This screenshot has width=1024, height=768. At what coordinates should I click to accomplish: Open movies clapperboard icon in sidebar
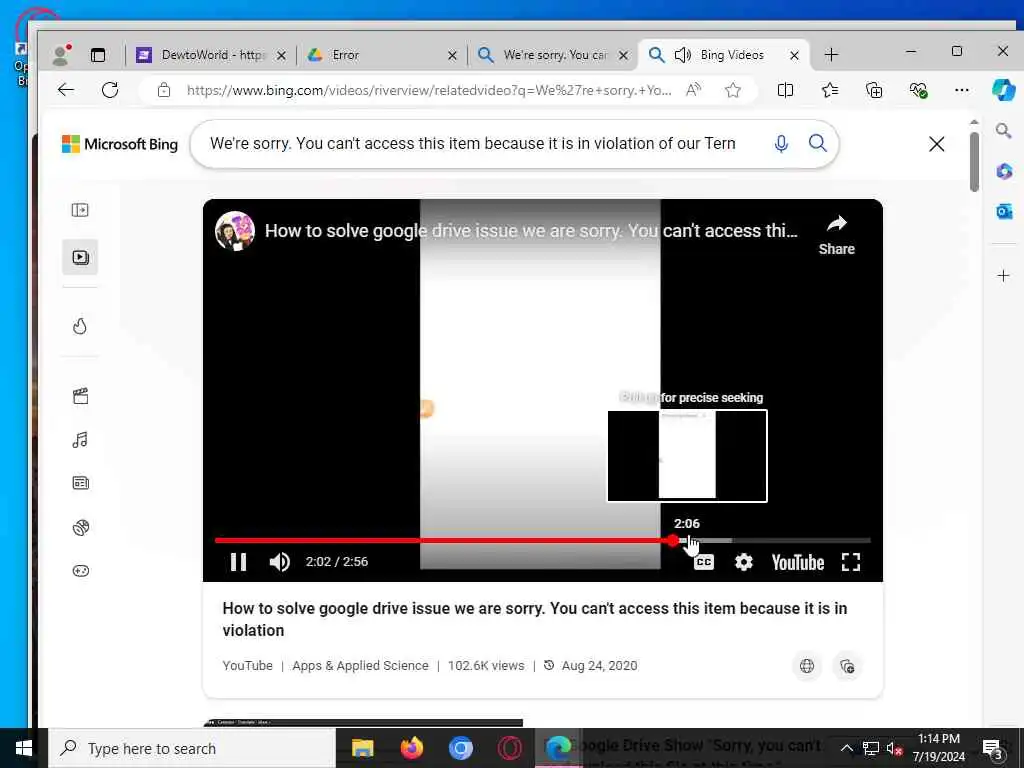pos(80,396)
